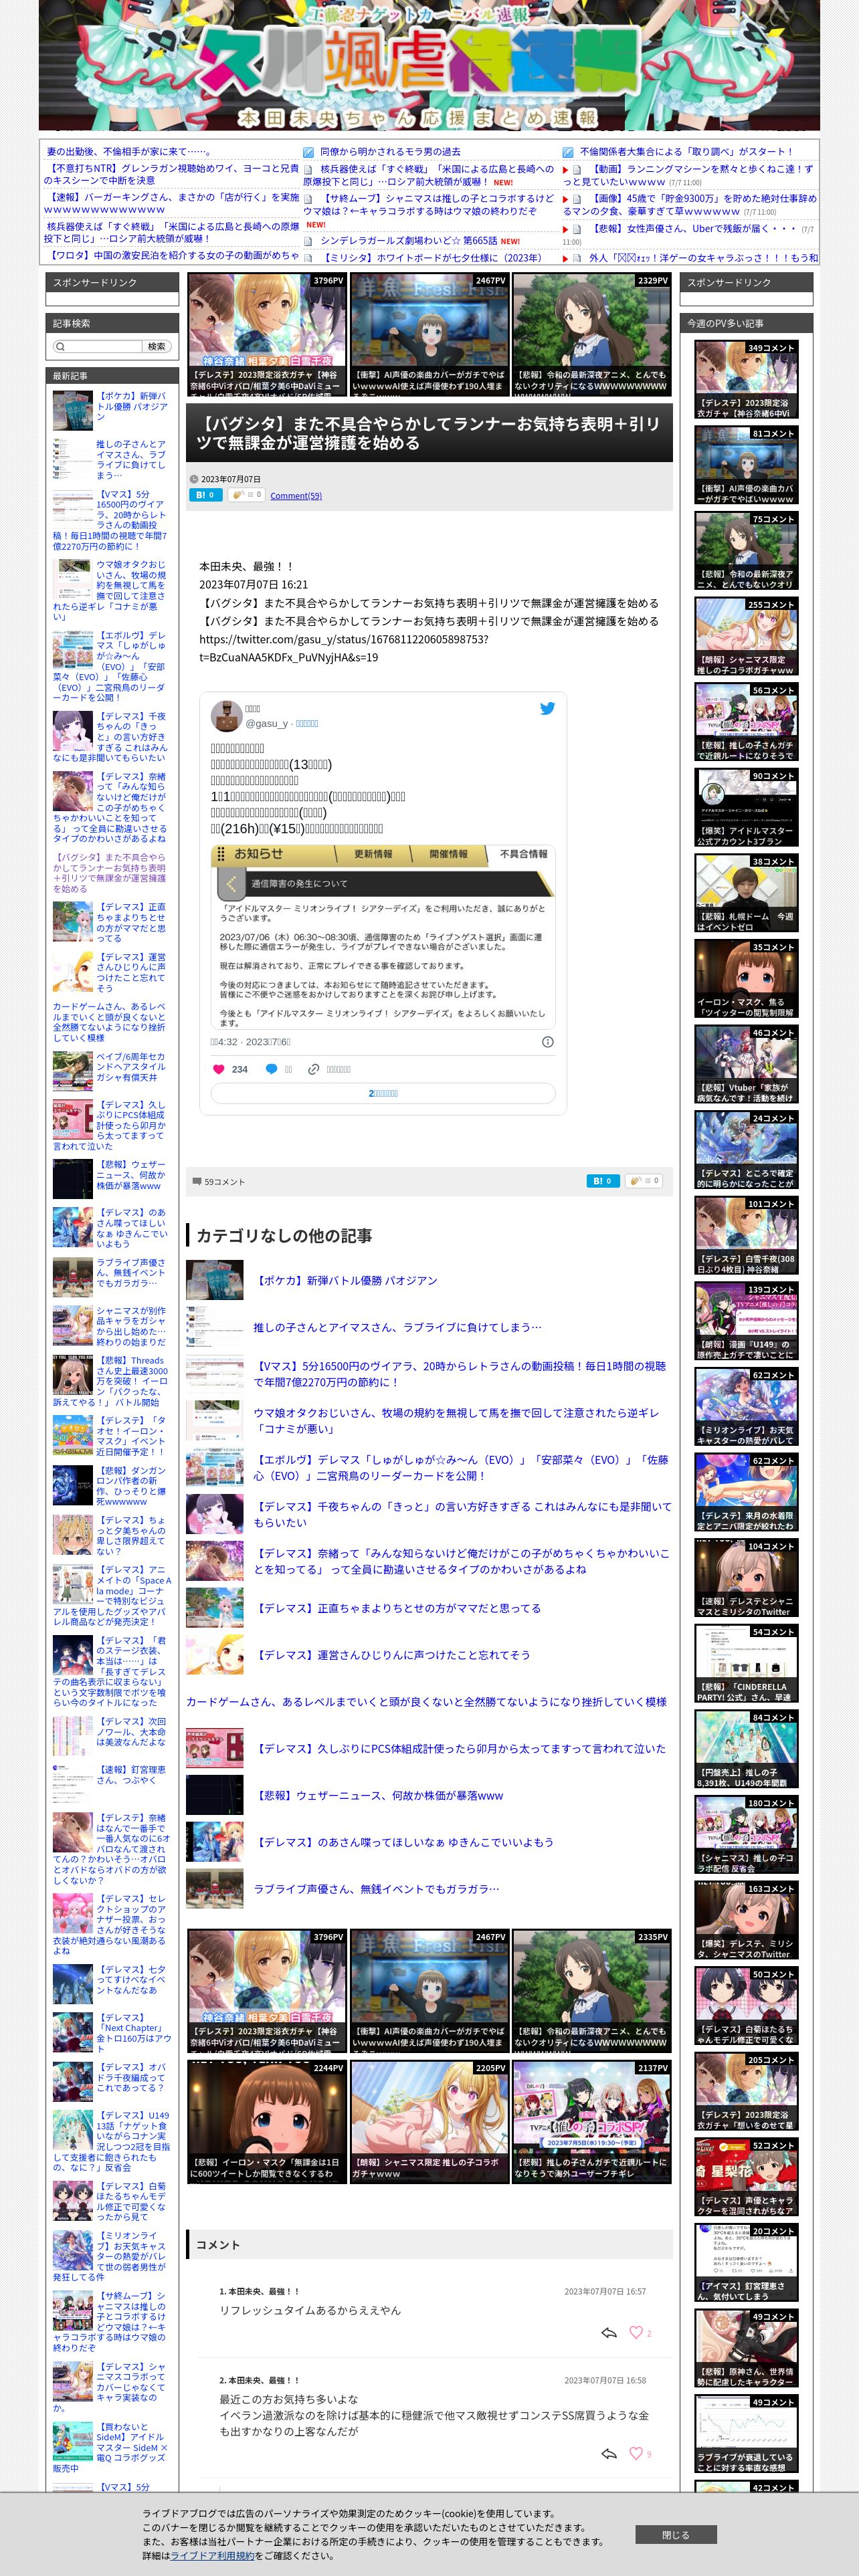Open tweet info circle icon

click(x=547, y=1042)
